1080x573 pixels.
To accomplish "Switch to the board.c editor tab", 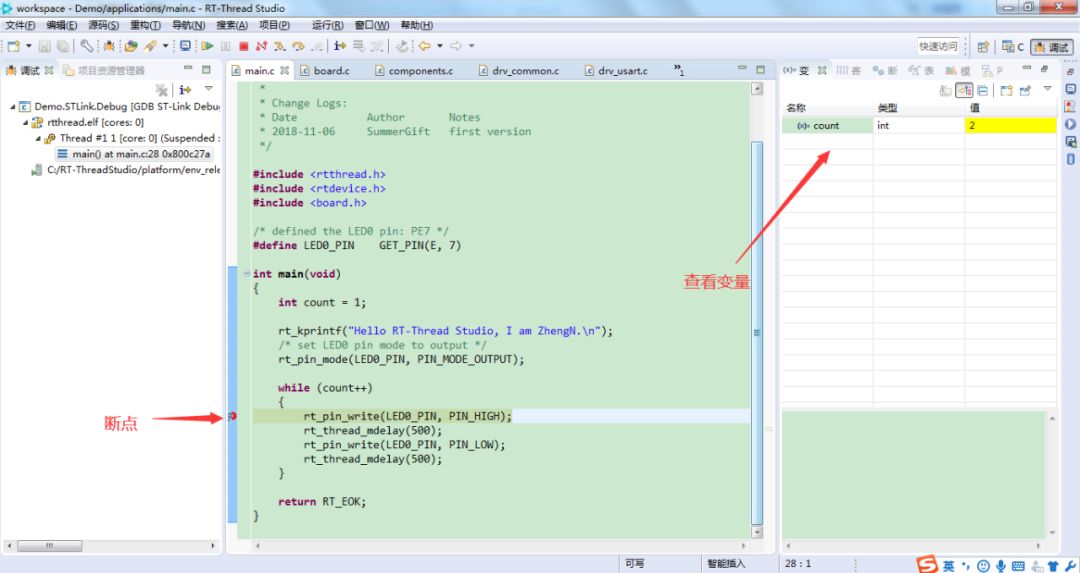I will (x=324, y=70).
